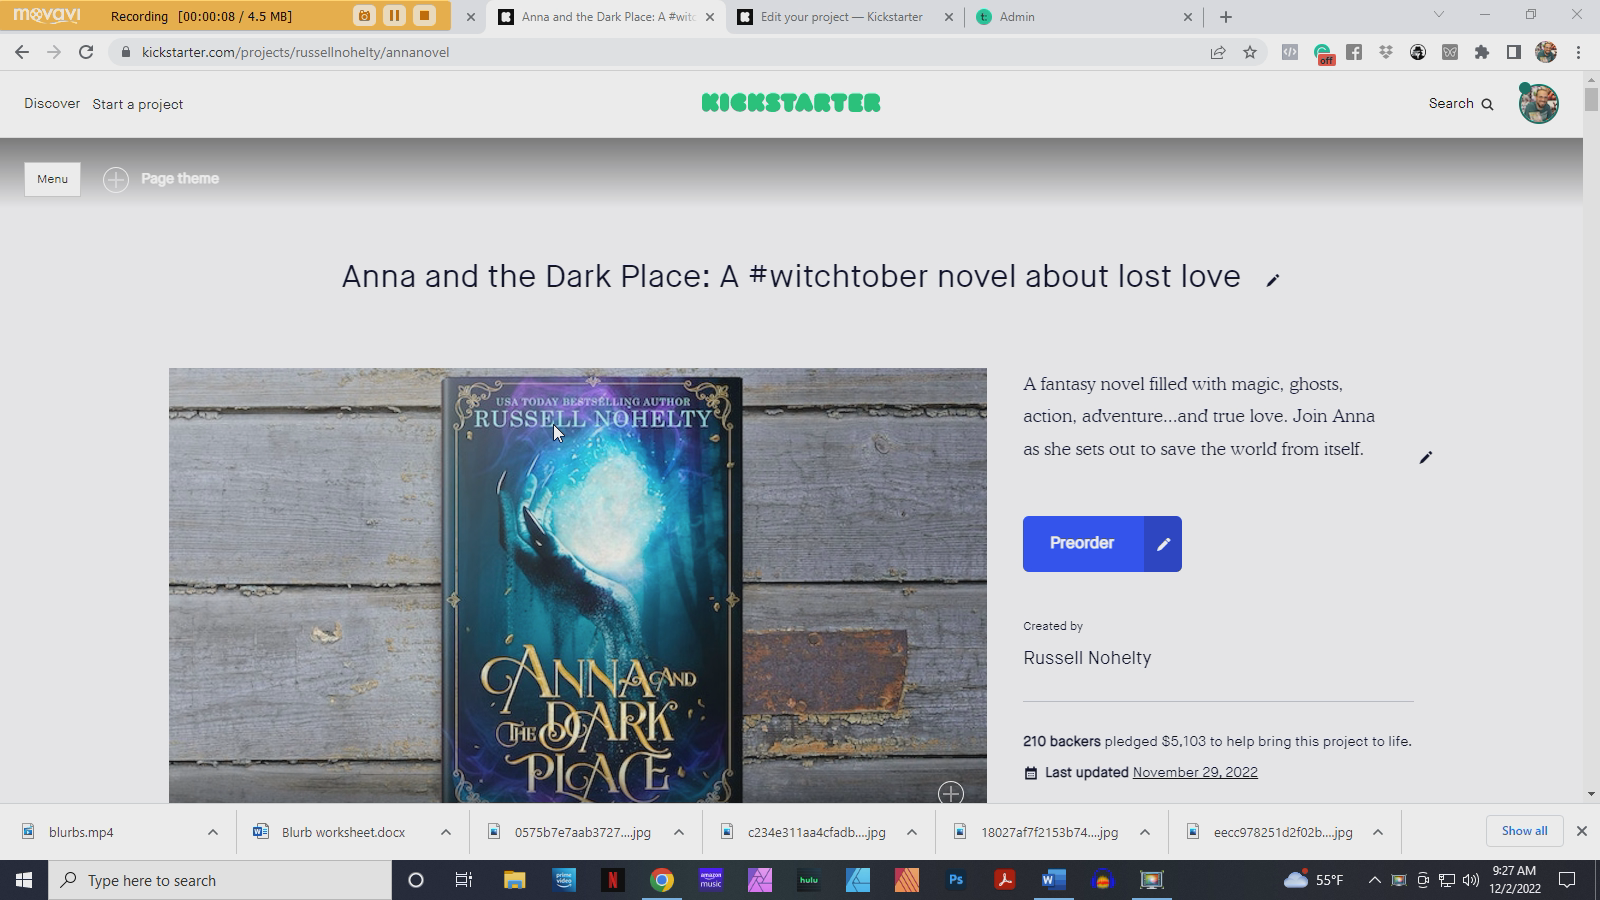Open the November 29, 2022 update link
1600x900 pixels.
1195,772
